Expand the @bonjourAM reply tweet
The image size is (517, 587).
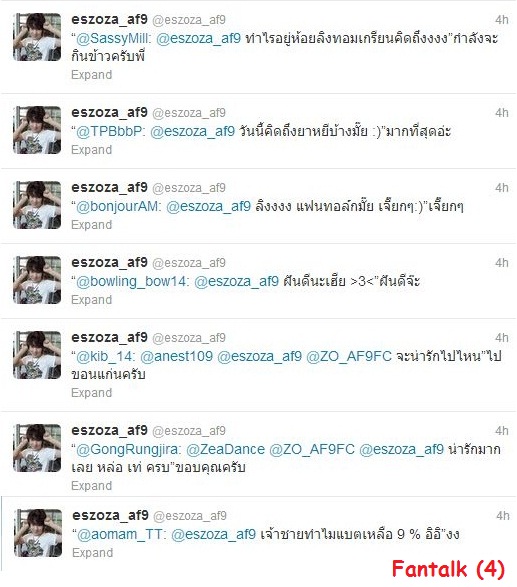point(92,225)
